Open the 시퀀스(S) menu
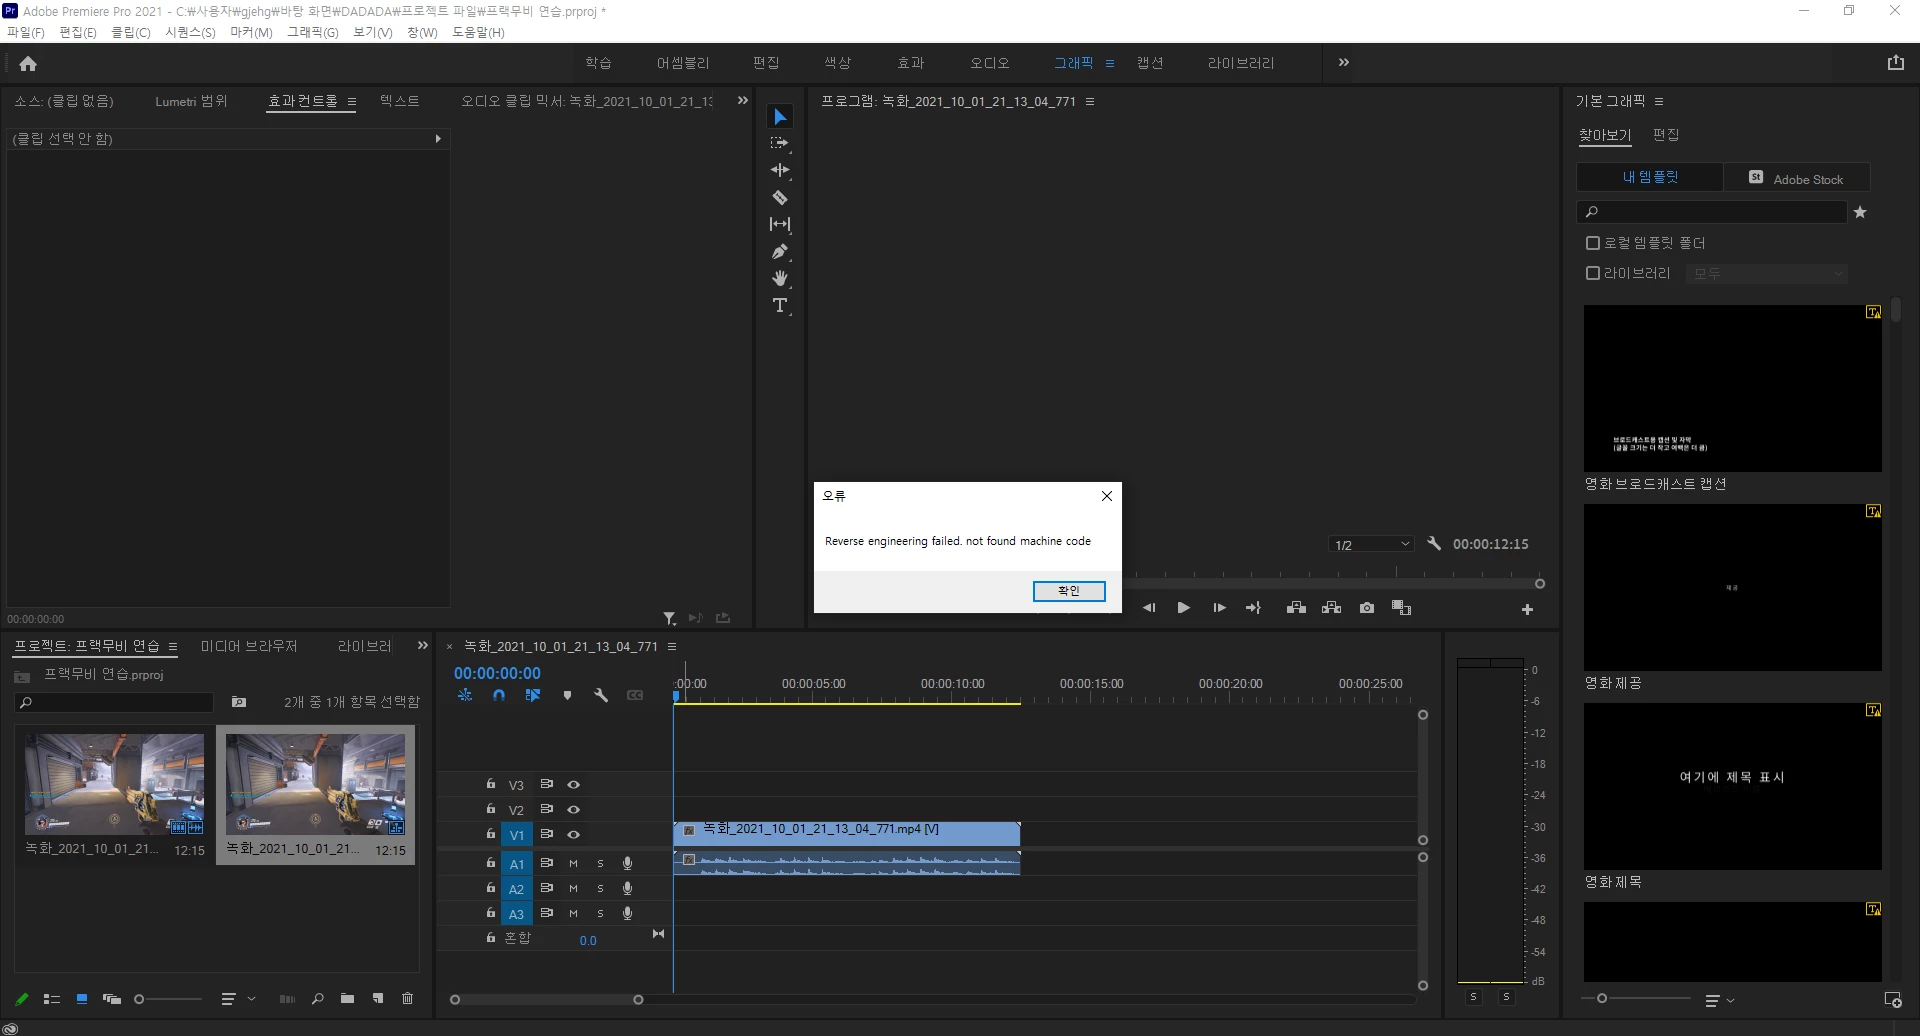This screenshot has width=1920, height=1036. [190, 32]
